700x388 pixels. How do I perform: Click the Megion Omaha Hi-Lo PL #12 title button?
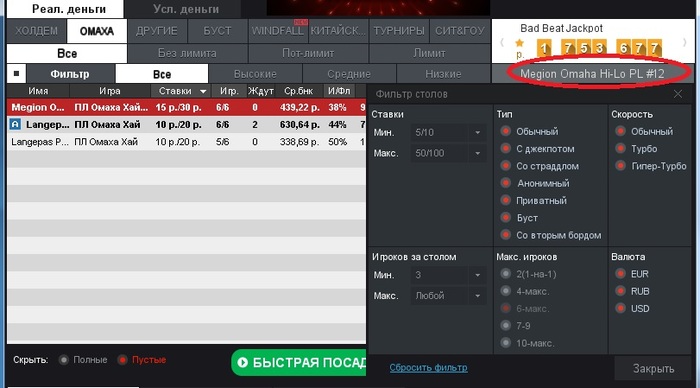[x=592, y=74]
